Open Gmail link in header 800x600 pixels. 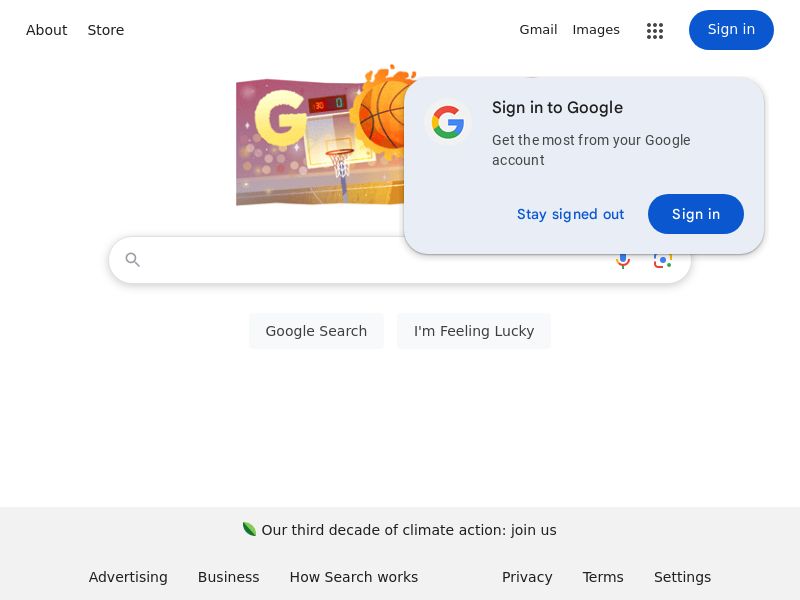pyautogui.click(x=538, y=30)
